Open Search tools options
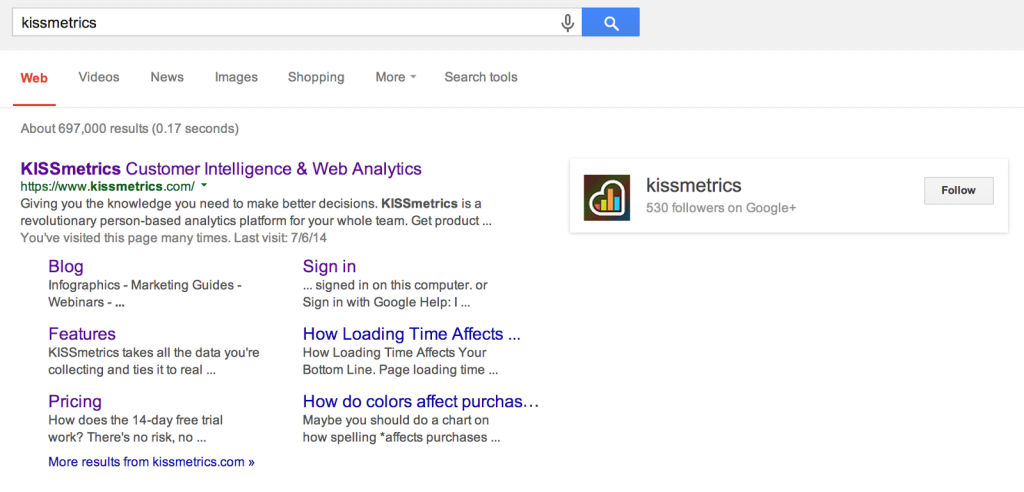The height and width of the screenshot is (492, 1024). (481, 77)
